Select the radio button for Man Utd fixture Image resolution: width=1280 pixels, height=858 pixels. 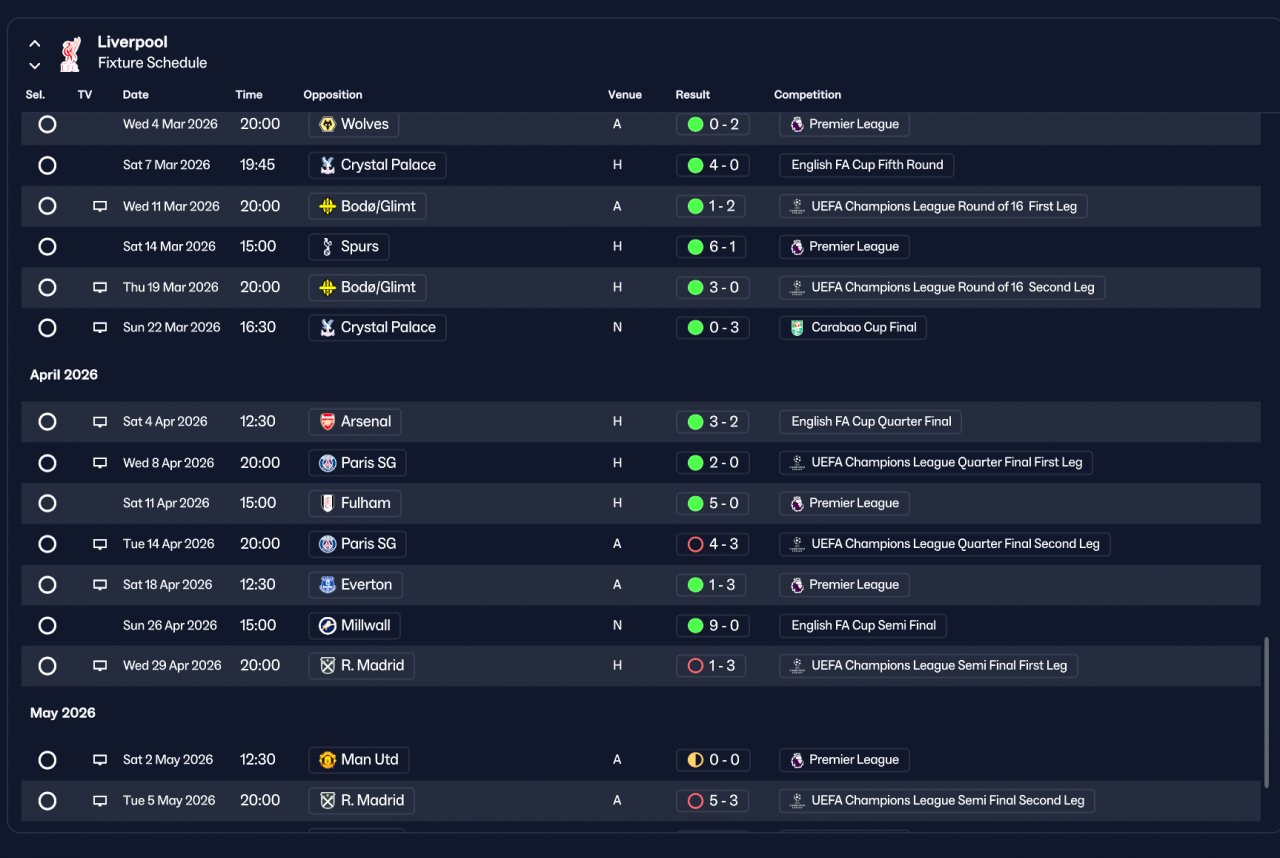(47, 760)
